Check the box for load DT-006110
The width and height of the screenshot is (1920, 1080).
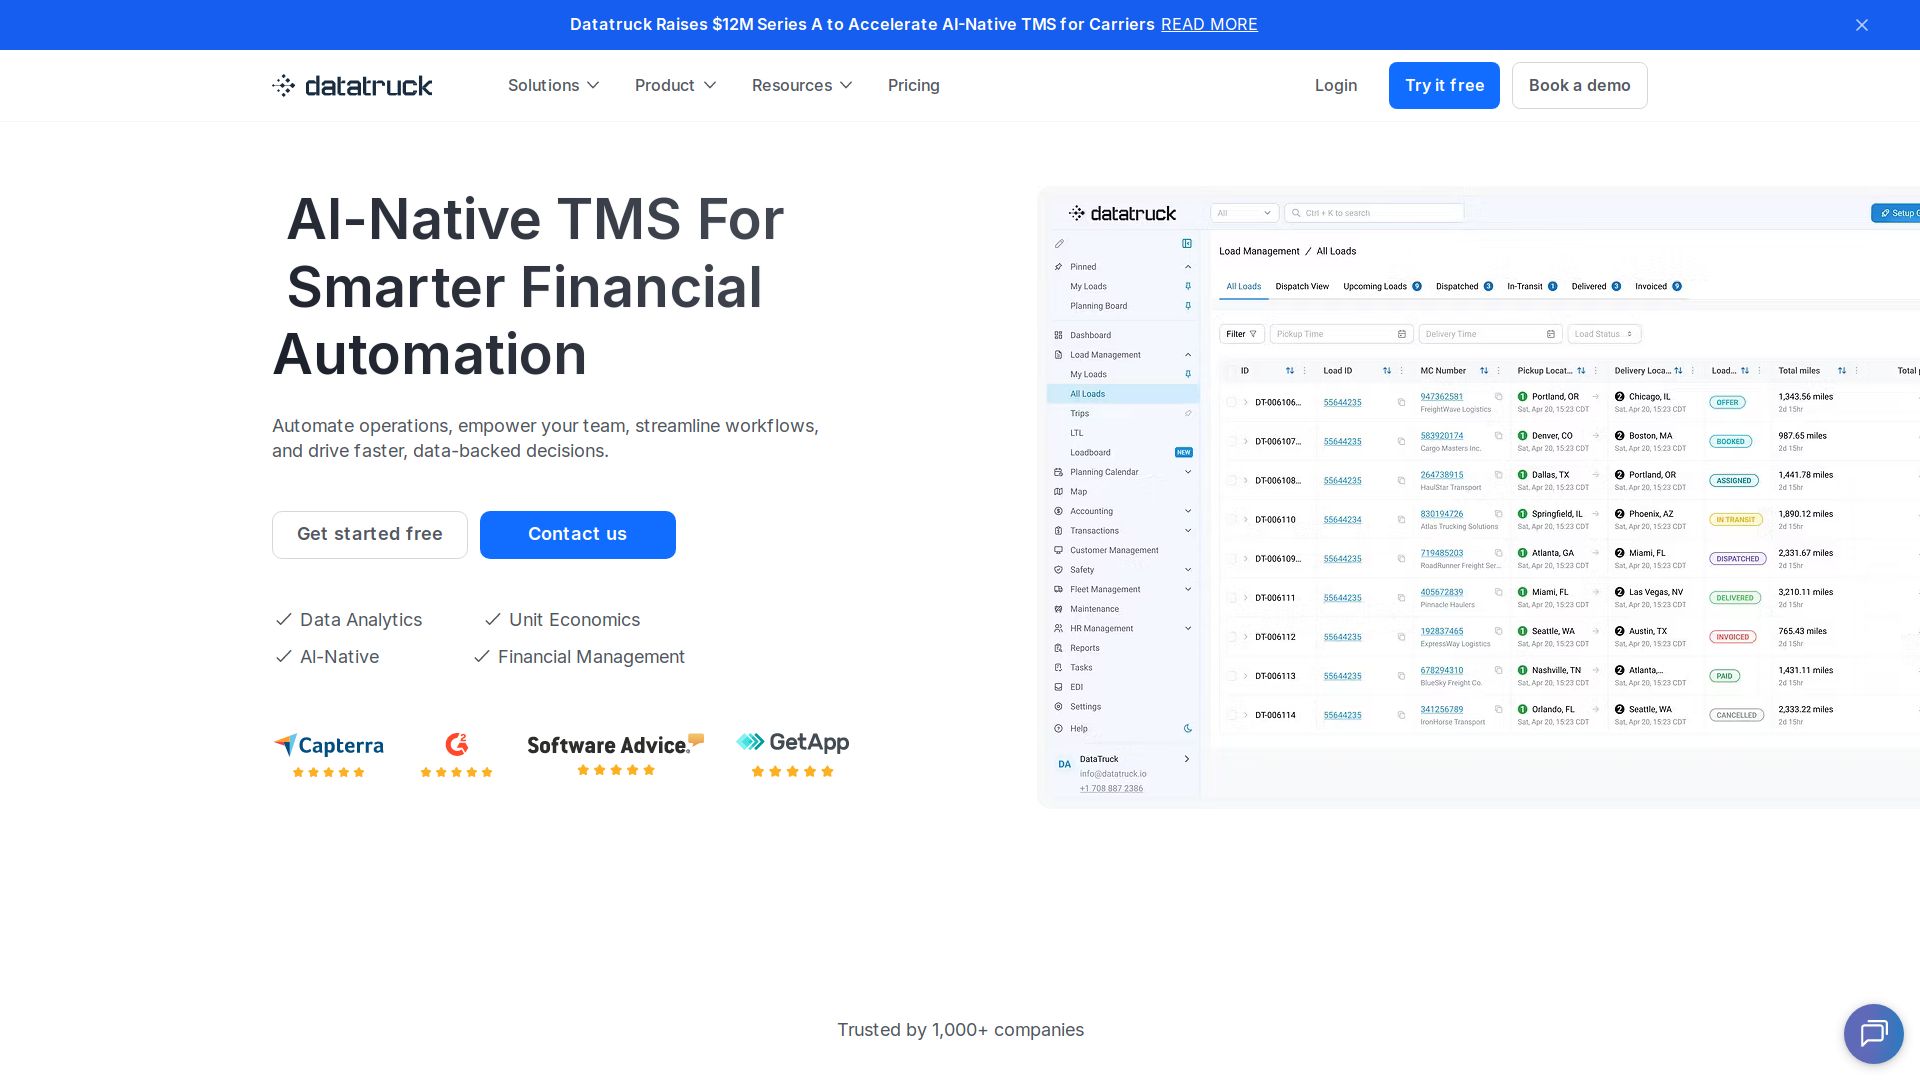(1231, 520)
